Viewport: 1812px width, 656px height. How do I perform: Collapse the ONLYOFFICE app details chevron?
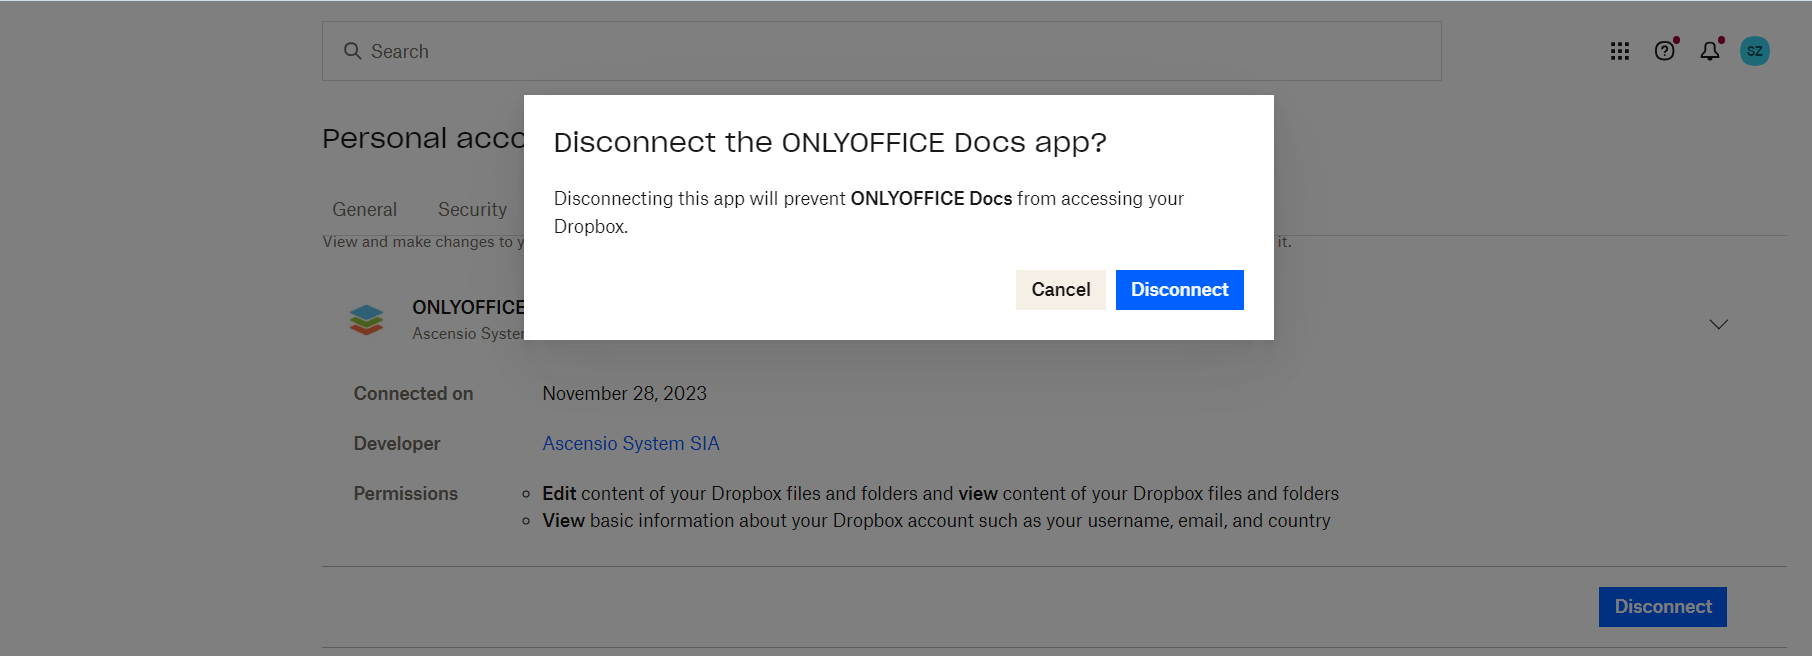click(x=1718, y=324)
